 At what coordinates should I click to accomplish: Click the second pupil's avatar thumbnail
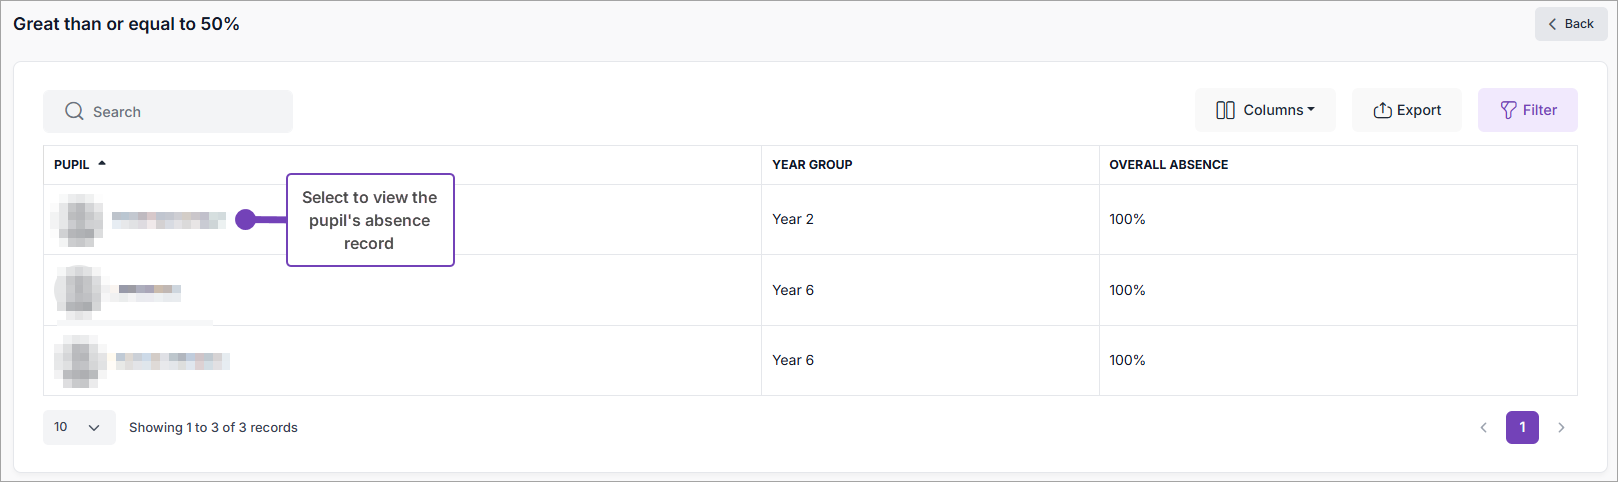(78, 291)
